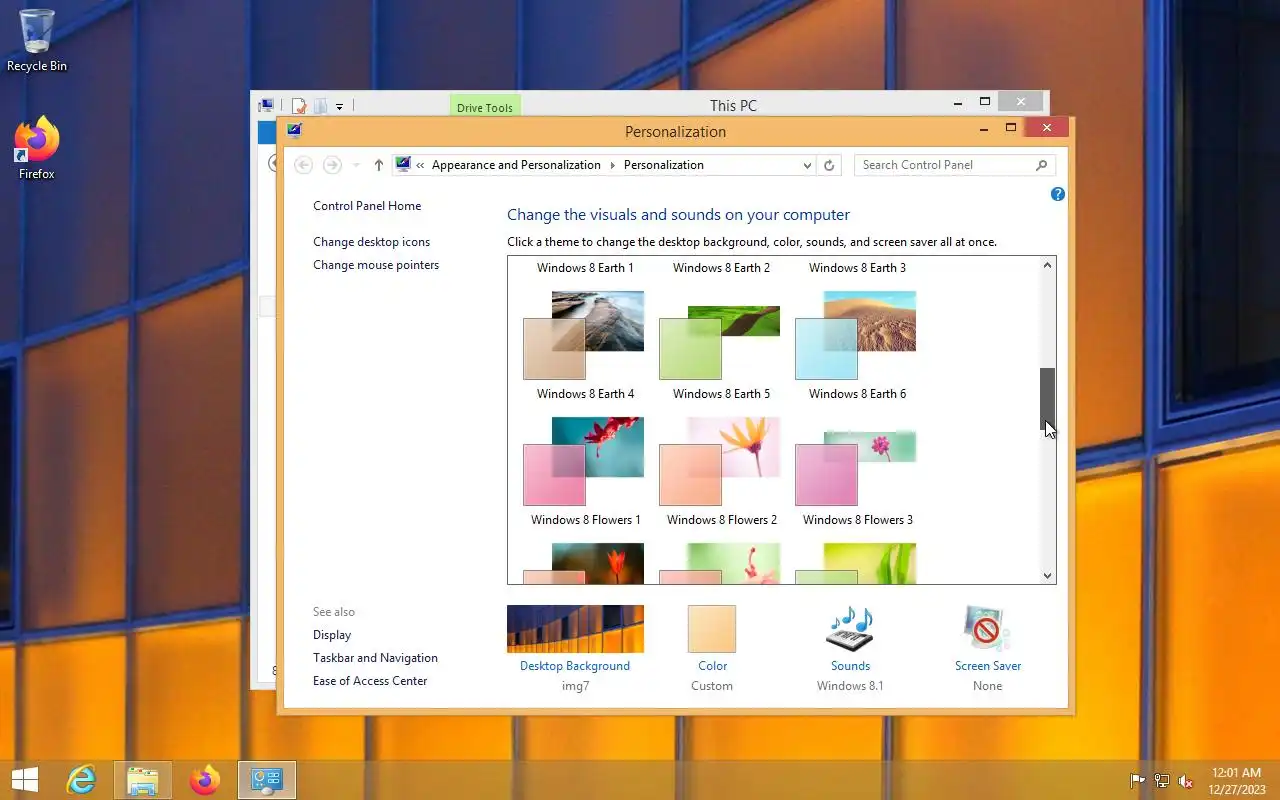Open the Recycle Bin desktop icon
Screen dimensions: 1280x800
[37, 41]
